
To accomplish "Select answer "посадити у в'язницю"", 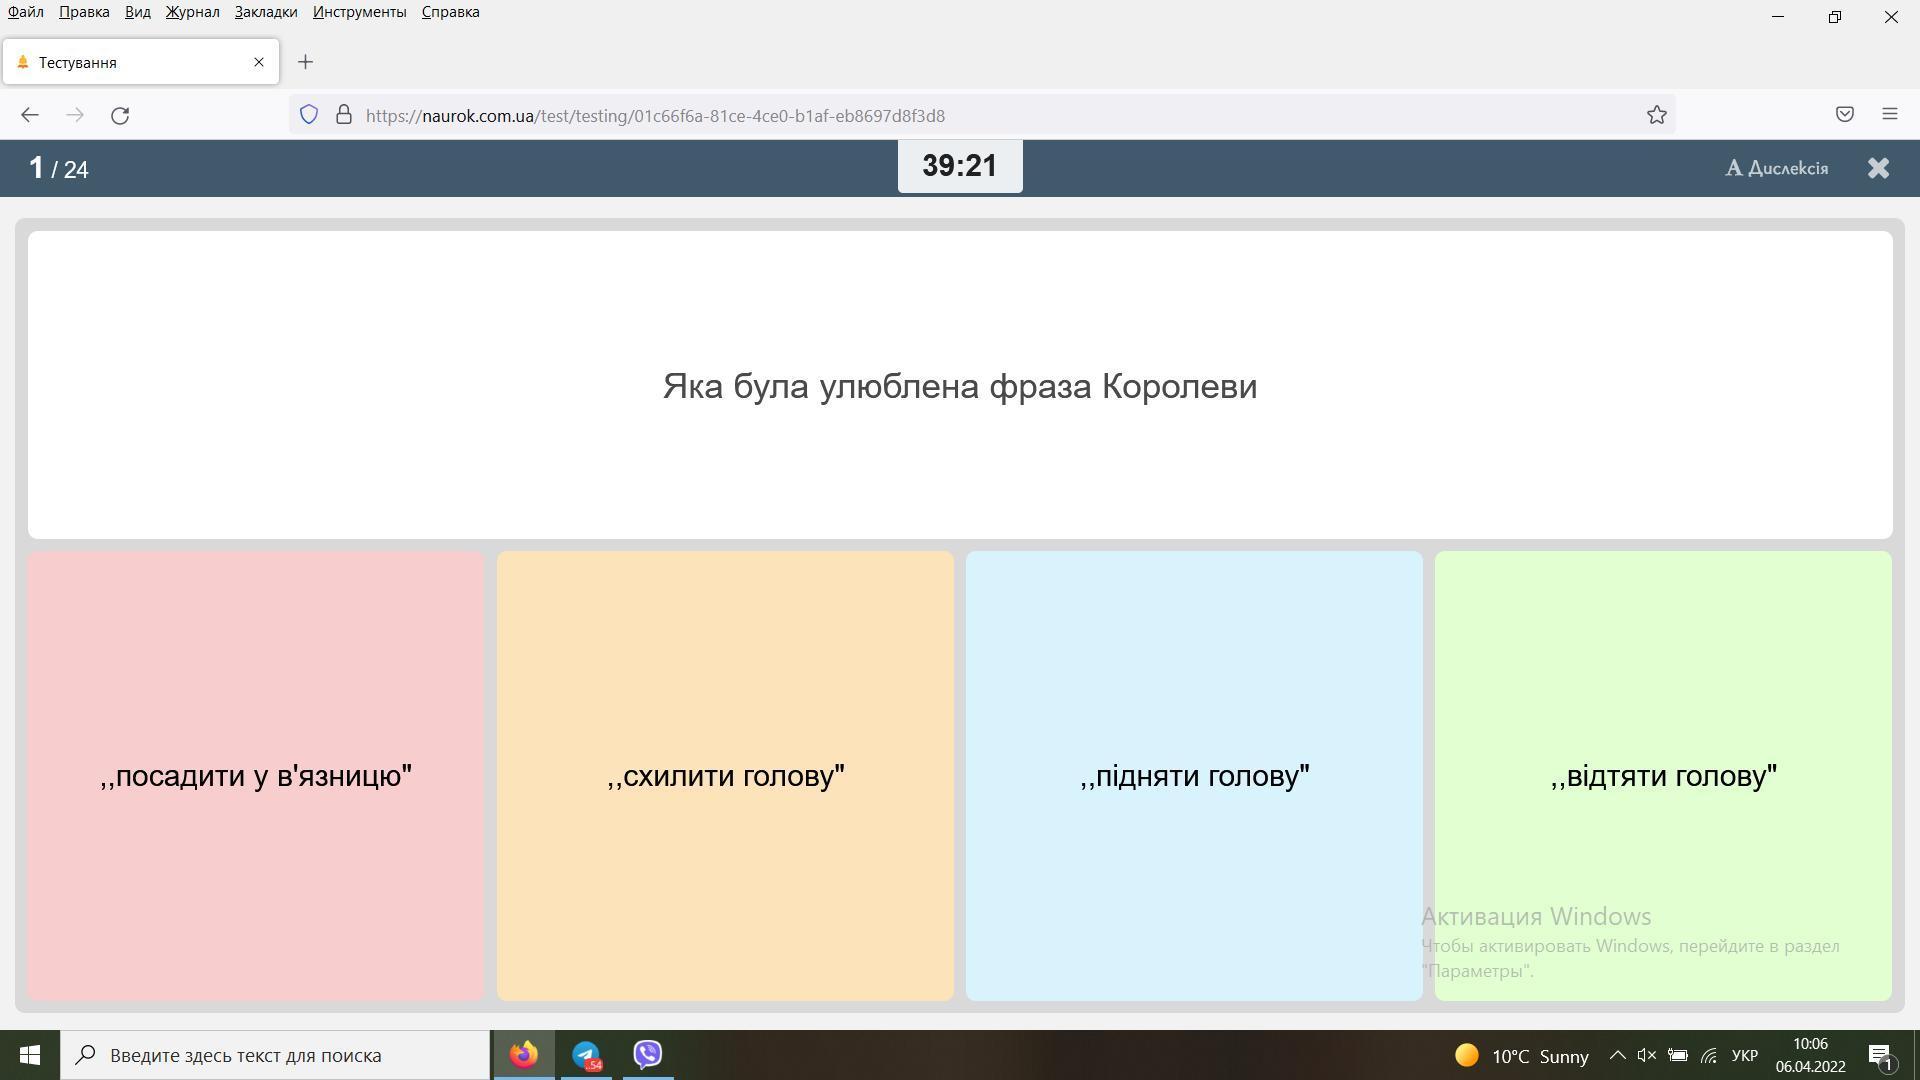I will pos(256,776).
